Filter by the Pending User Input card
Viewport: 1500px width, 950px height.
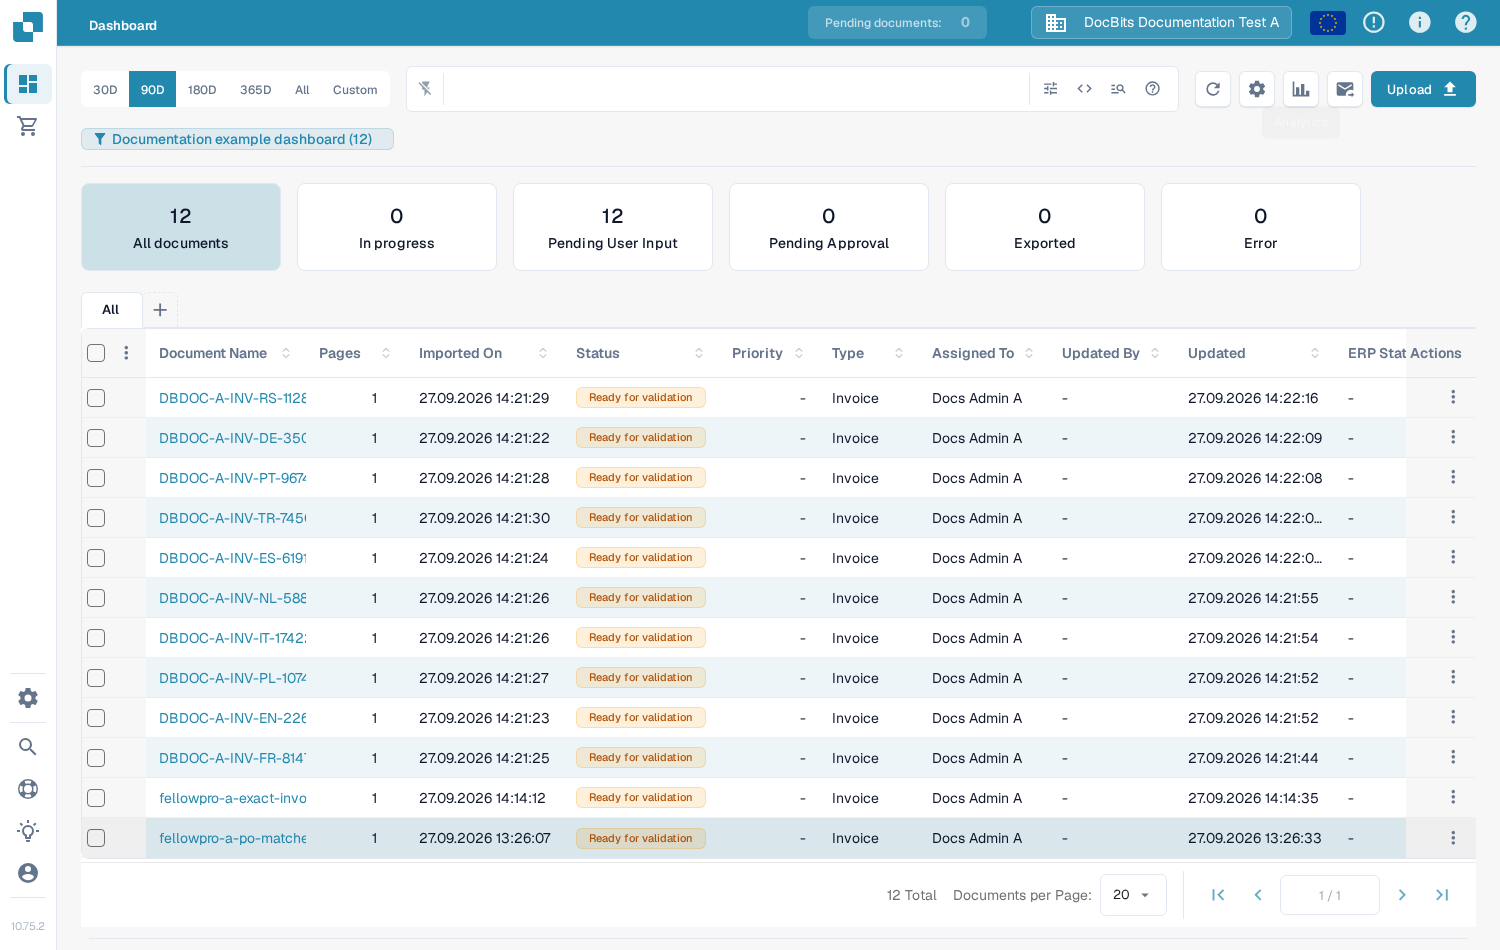click(613, 227)
